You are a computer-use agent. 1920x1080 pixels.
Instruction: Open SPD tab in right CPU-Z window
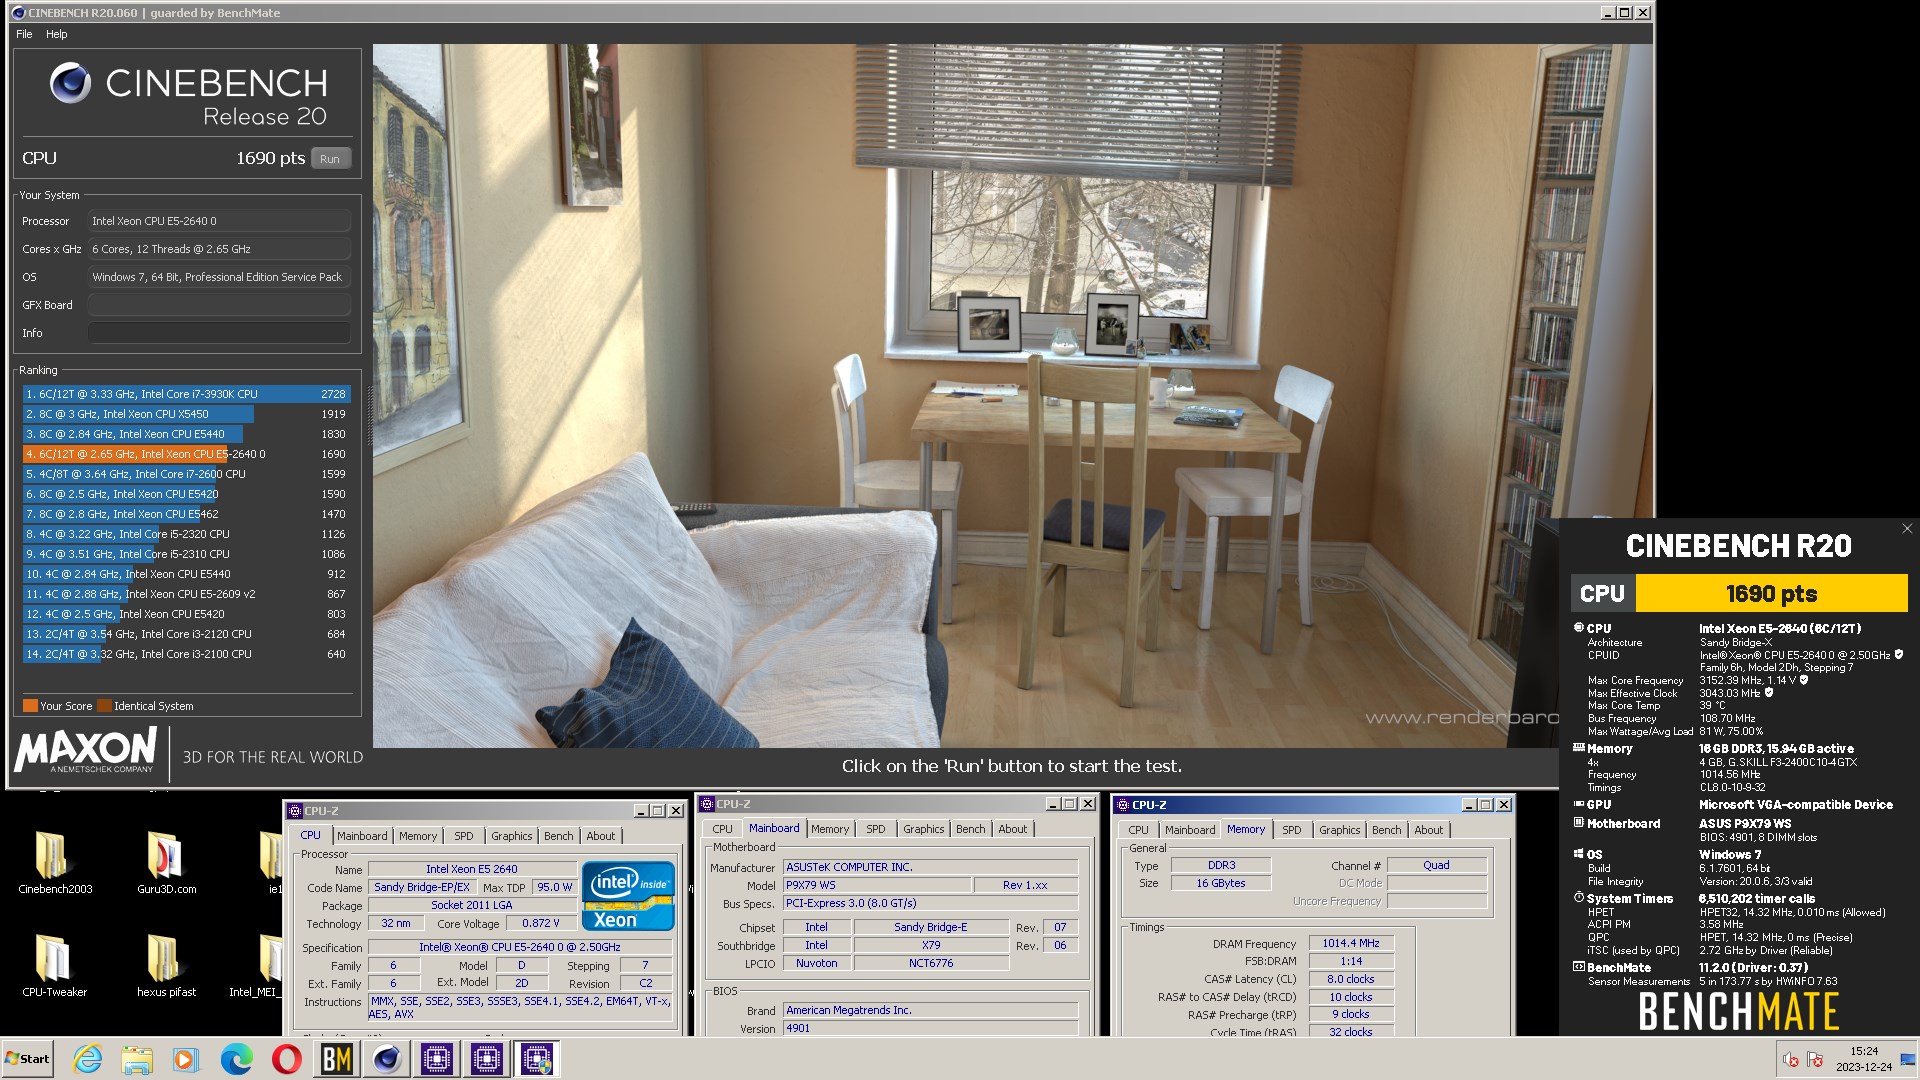(x=1292, y=830)
